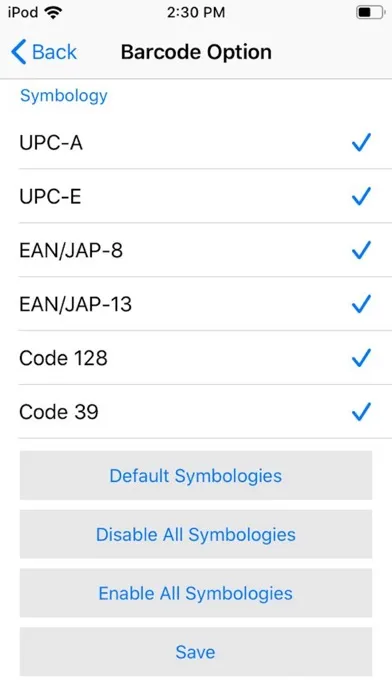Toggle the EAN/JAP-13 checkmark

pyautogui.click(x=361, y=304)
